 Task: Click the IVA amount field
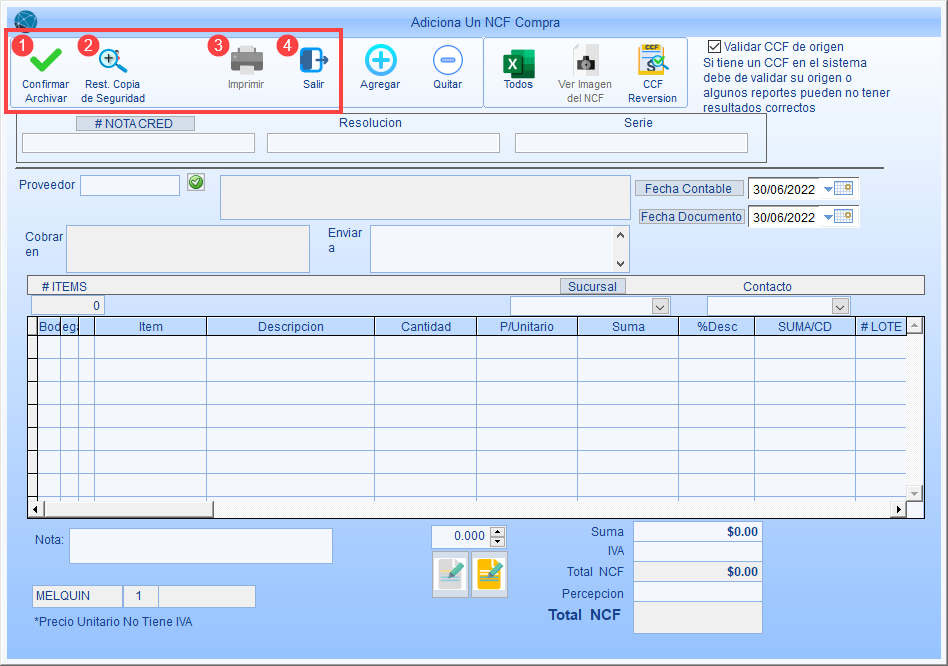(x=698, y=551)
